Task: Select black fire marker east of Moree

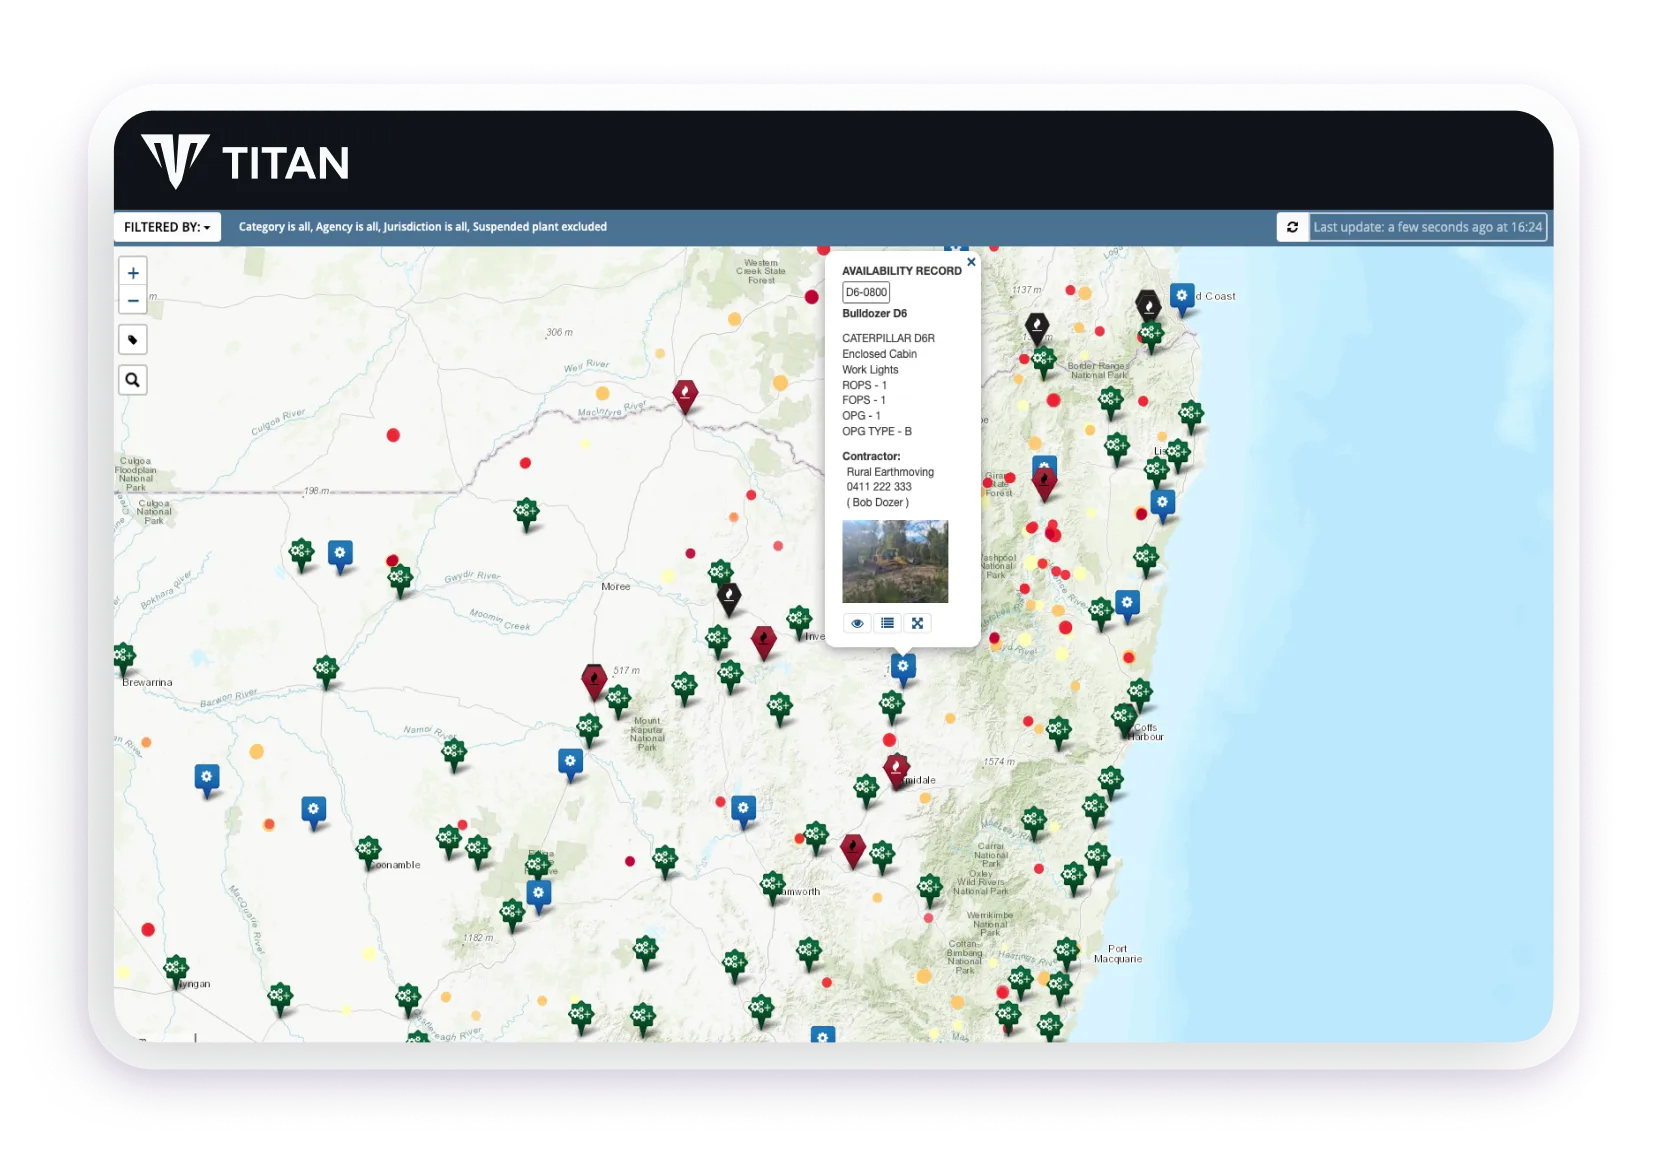Action: coord(729,599)
